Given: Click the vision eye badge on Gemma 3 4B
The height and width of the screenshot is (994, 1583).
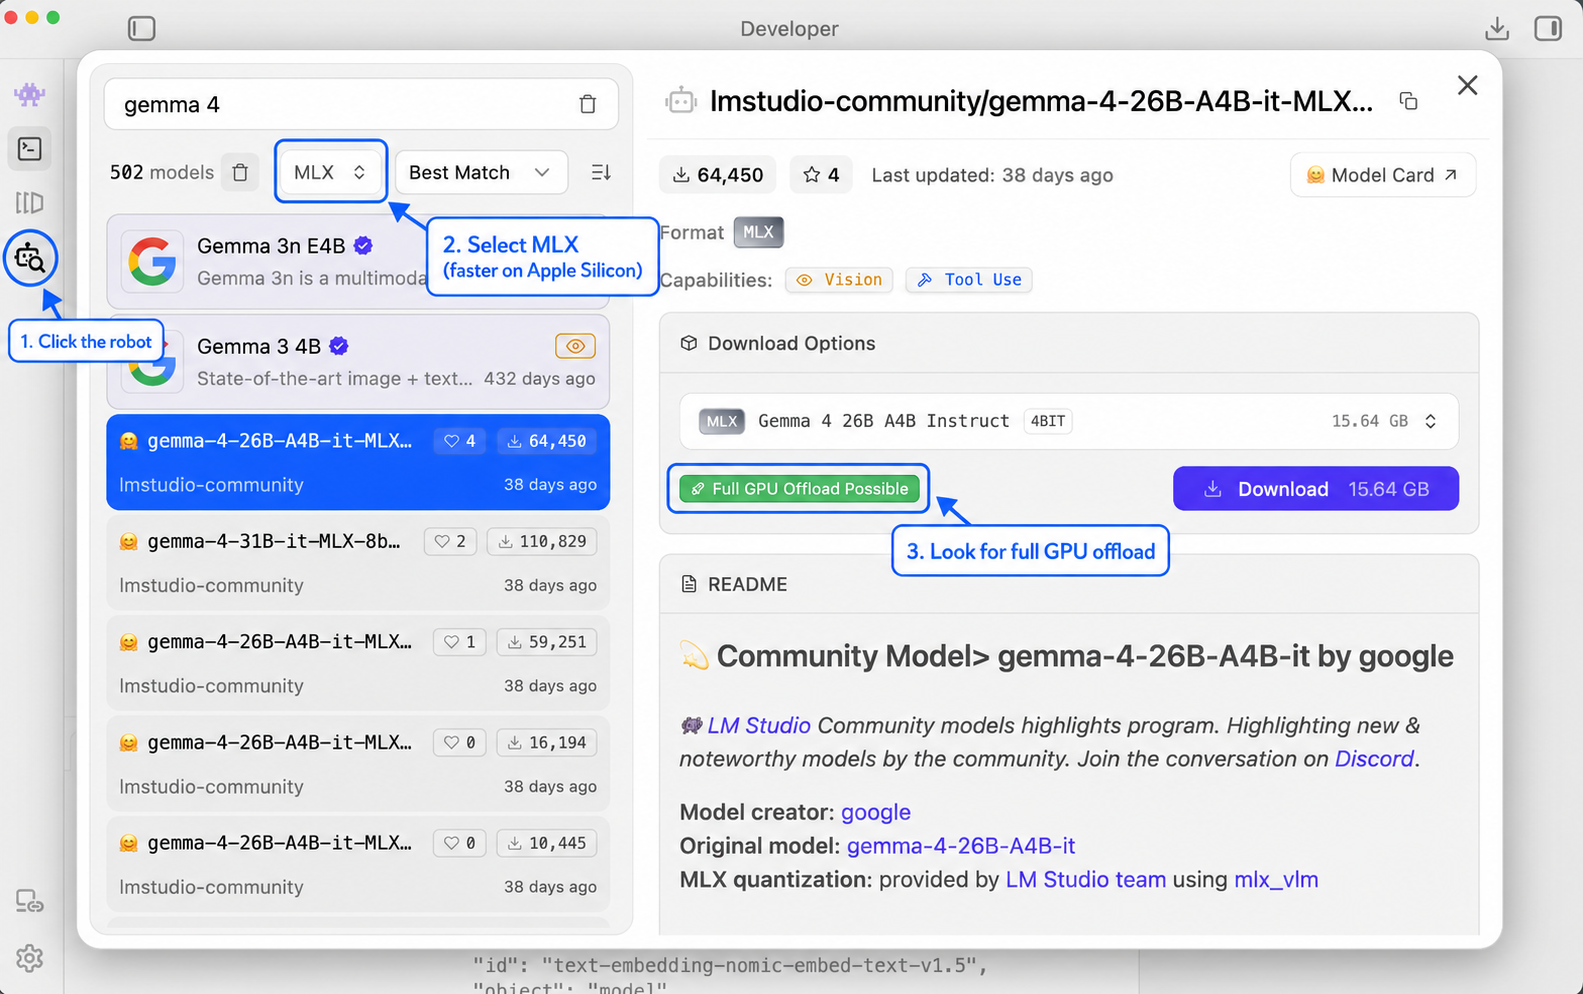Looking at the screenshot, I should click(575, 346).
